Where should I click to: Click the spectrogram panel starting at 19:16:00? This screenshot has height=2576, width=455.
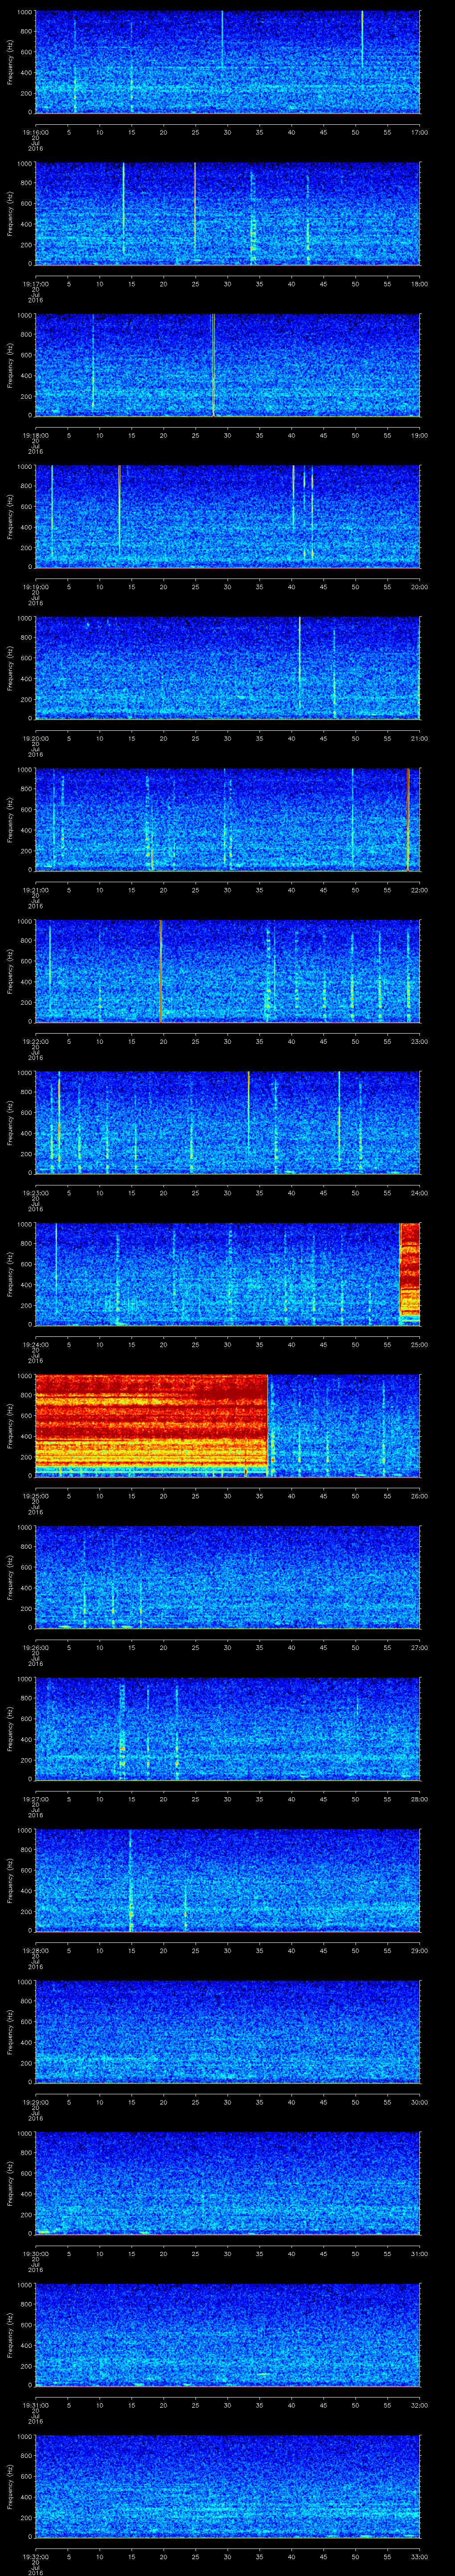[x=228, y=62]
